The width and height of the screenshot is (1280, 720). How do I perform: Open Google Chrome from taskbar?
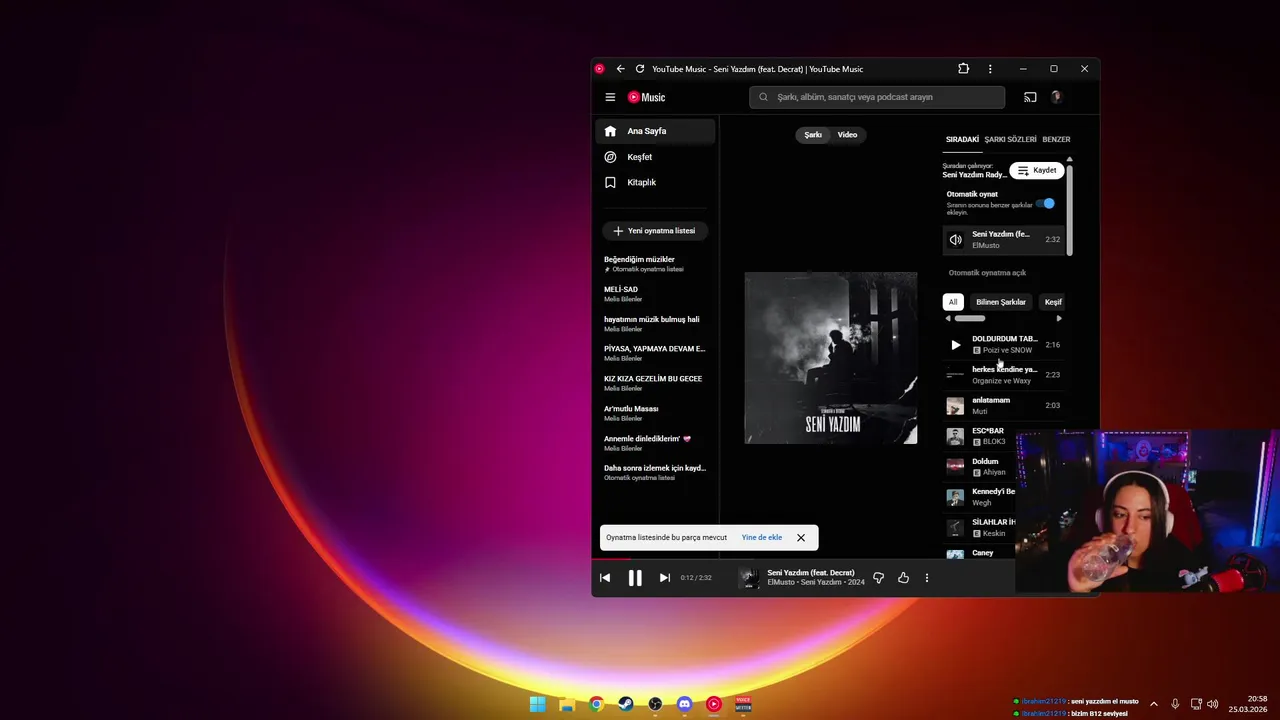pos(596,704)
